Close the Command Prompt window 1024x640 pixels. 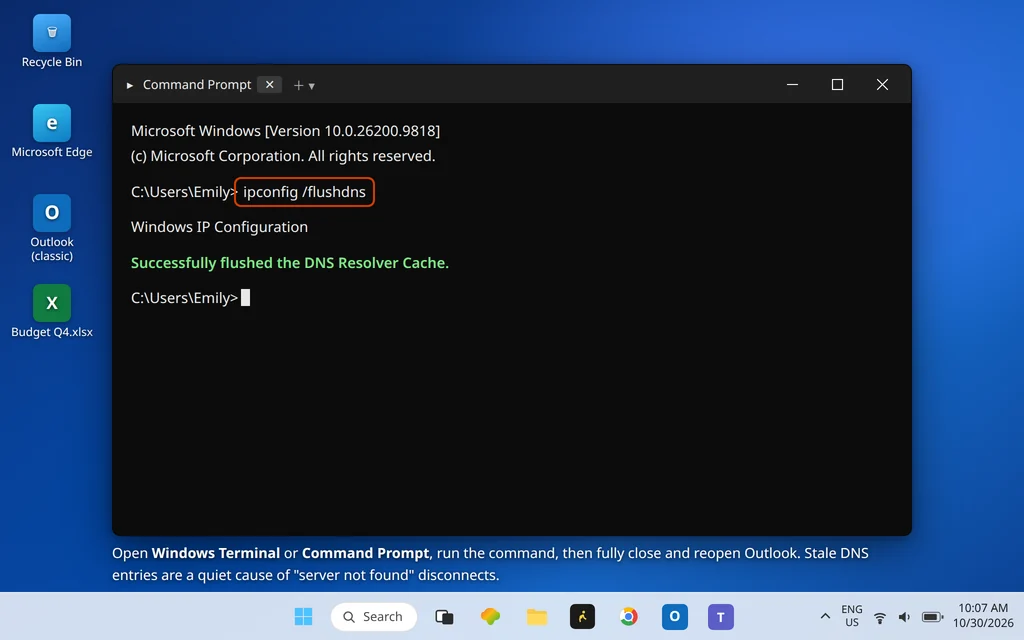(x=882, y=85)
